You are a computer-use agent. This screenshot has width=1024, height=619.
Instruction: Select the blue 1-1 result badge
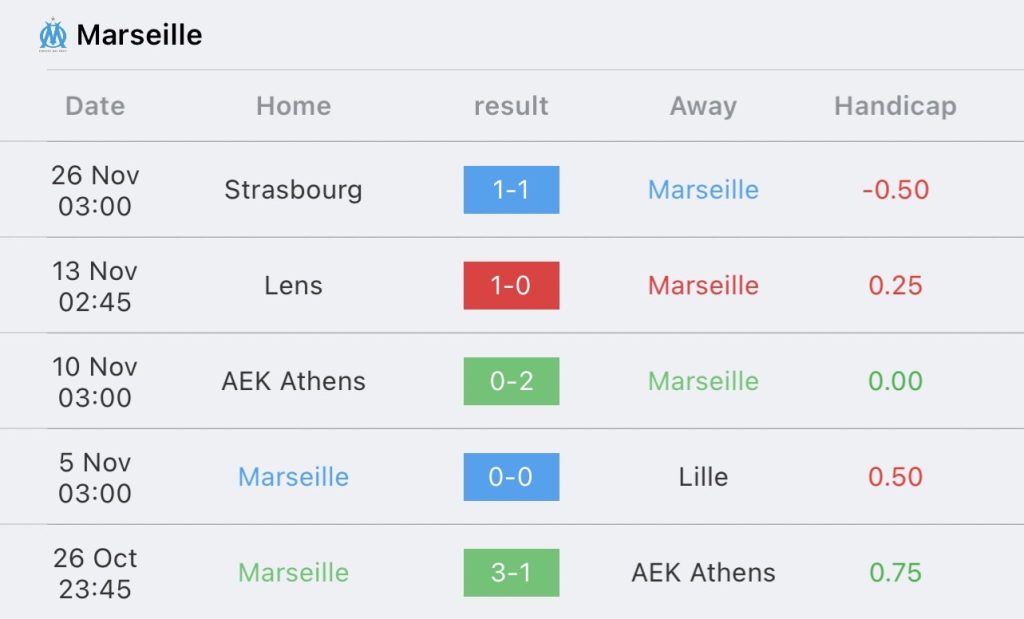[x=511, y=189]
